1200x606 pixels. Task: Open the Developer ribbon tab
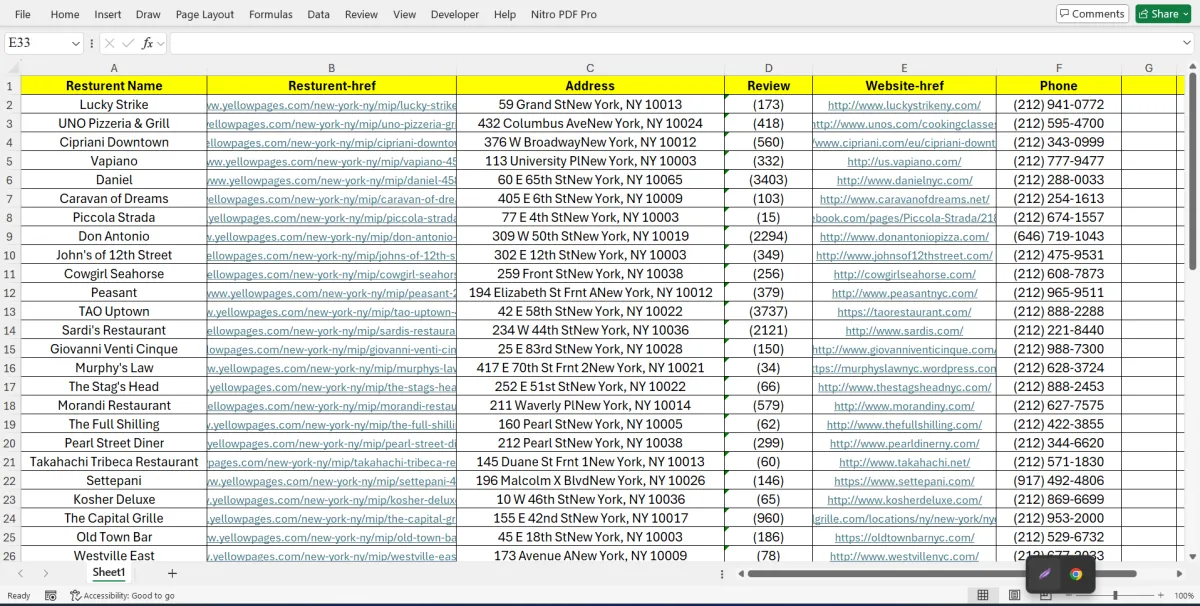tap(455, 14)
